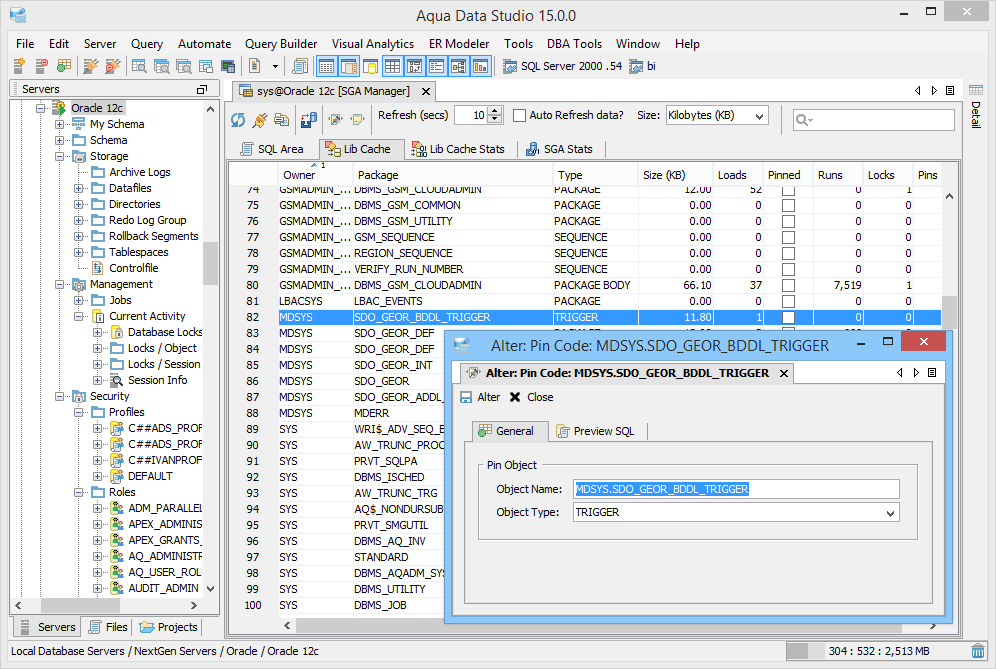Click the dark screen window icon before the new document icon
The height and width of the screenshot is (669, 996).
pos(228,65)
